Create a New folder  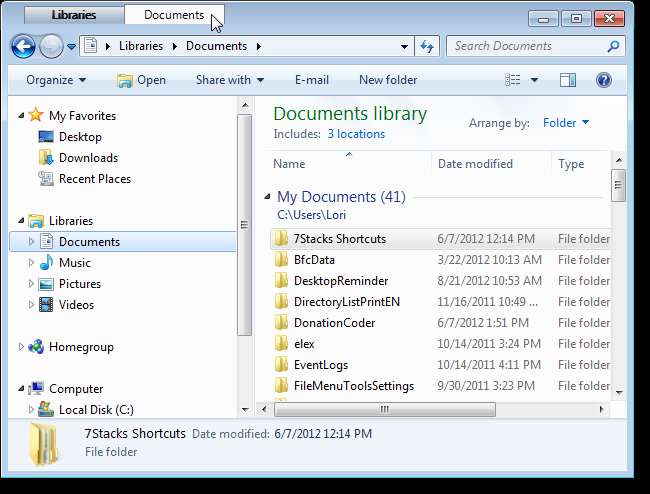pos(388,80)
